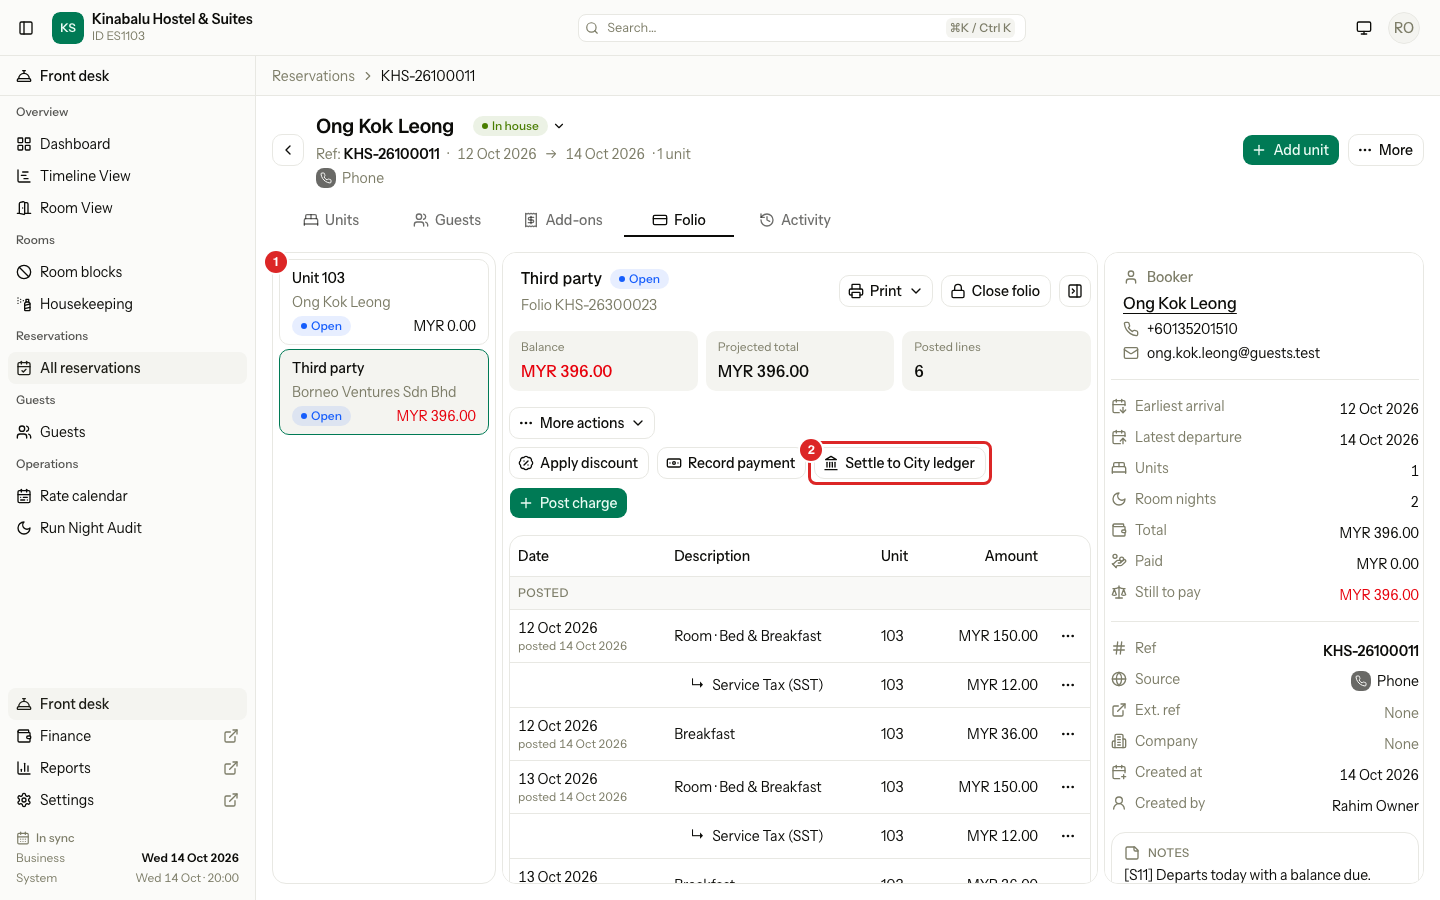Open Dashboard in sidebar

click(x=127, y=144)
